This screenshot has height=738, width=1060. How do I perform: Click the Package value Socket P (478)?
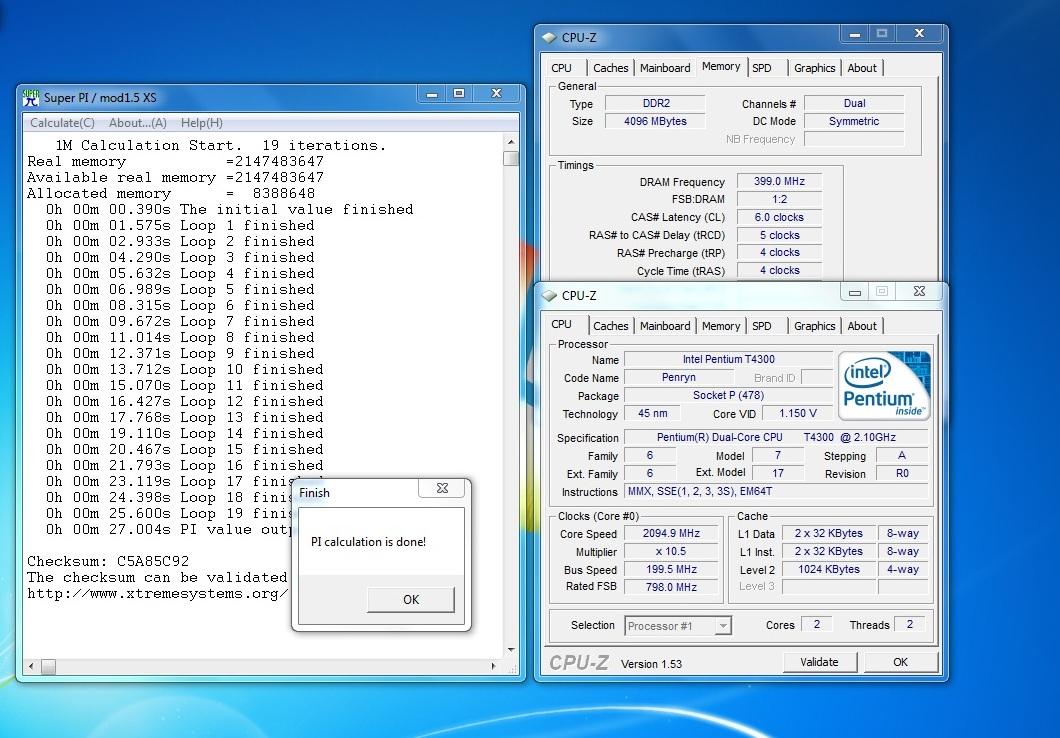[728, 395]
